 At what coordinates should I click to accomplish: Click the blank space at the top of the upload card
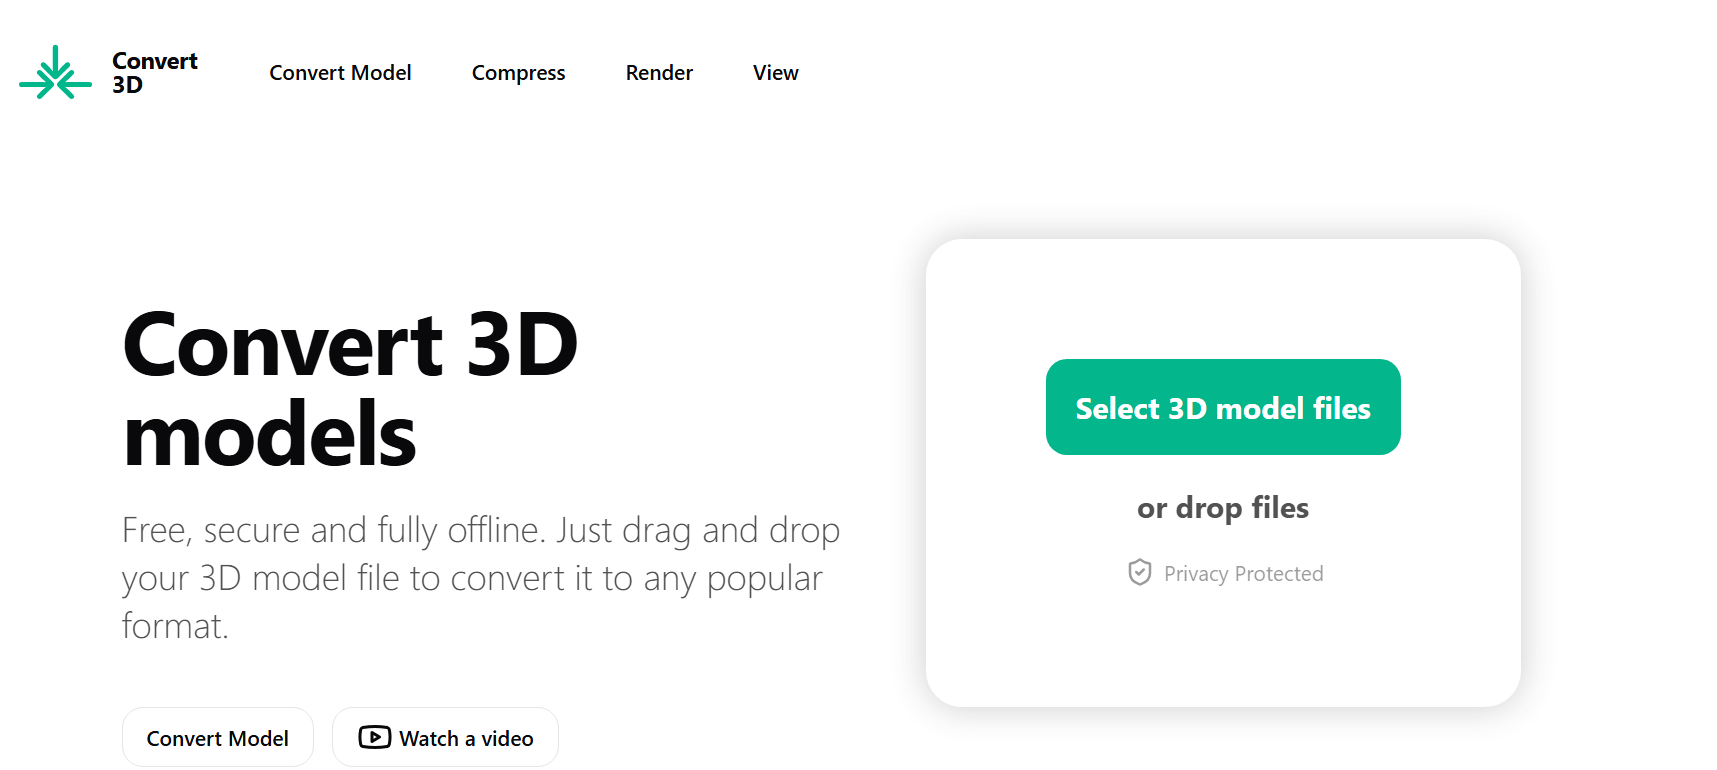coord(1222,298)
